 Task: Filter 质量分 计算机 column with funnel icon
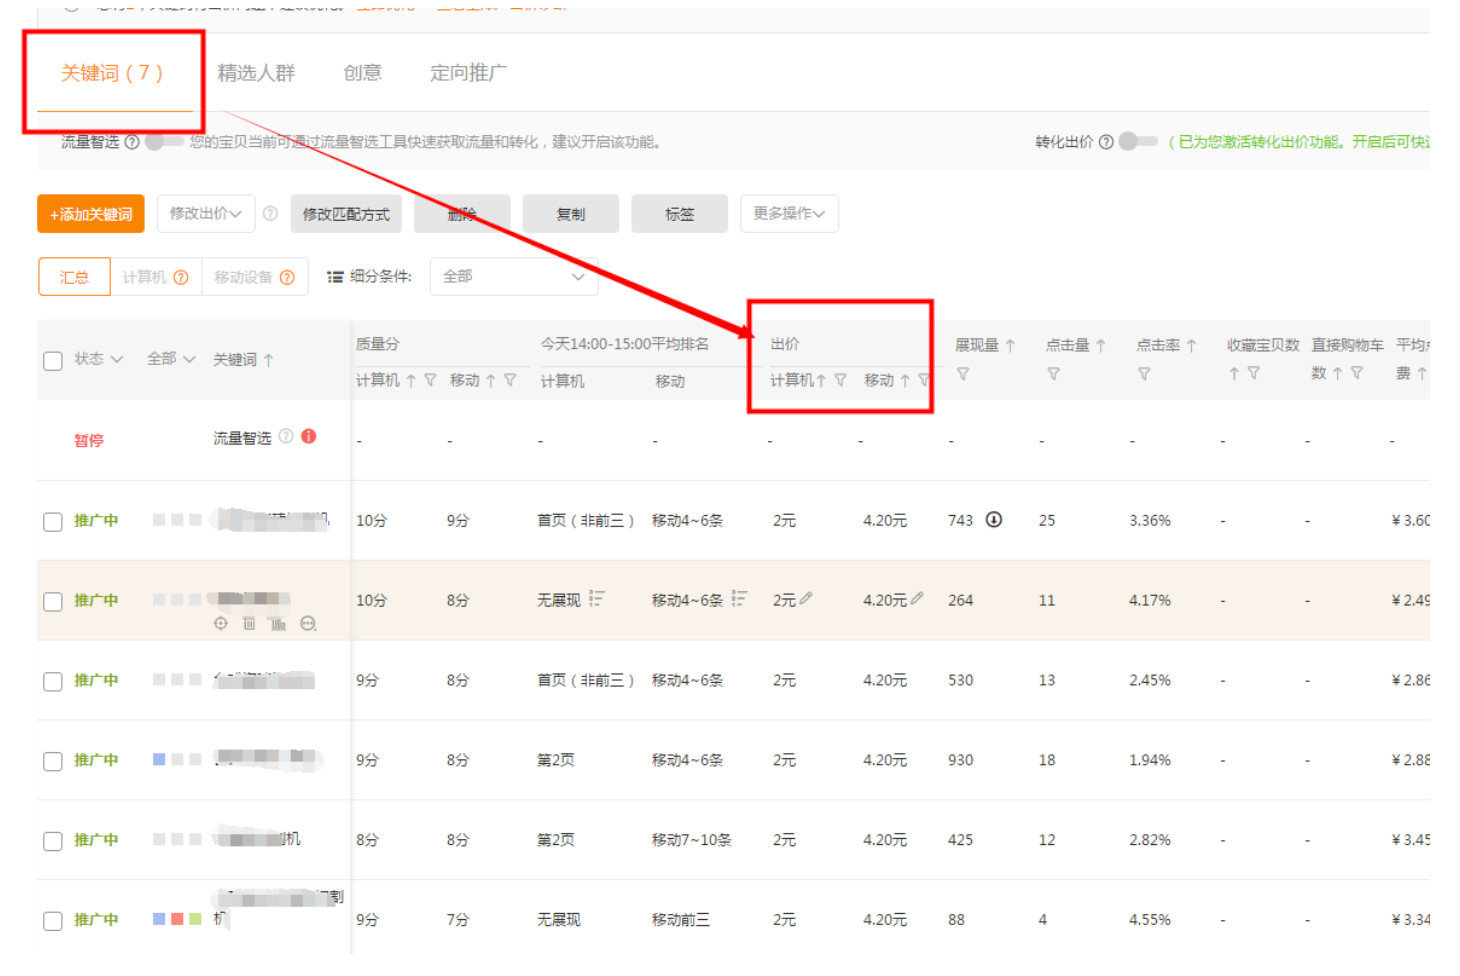click(430, 380)
